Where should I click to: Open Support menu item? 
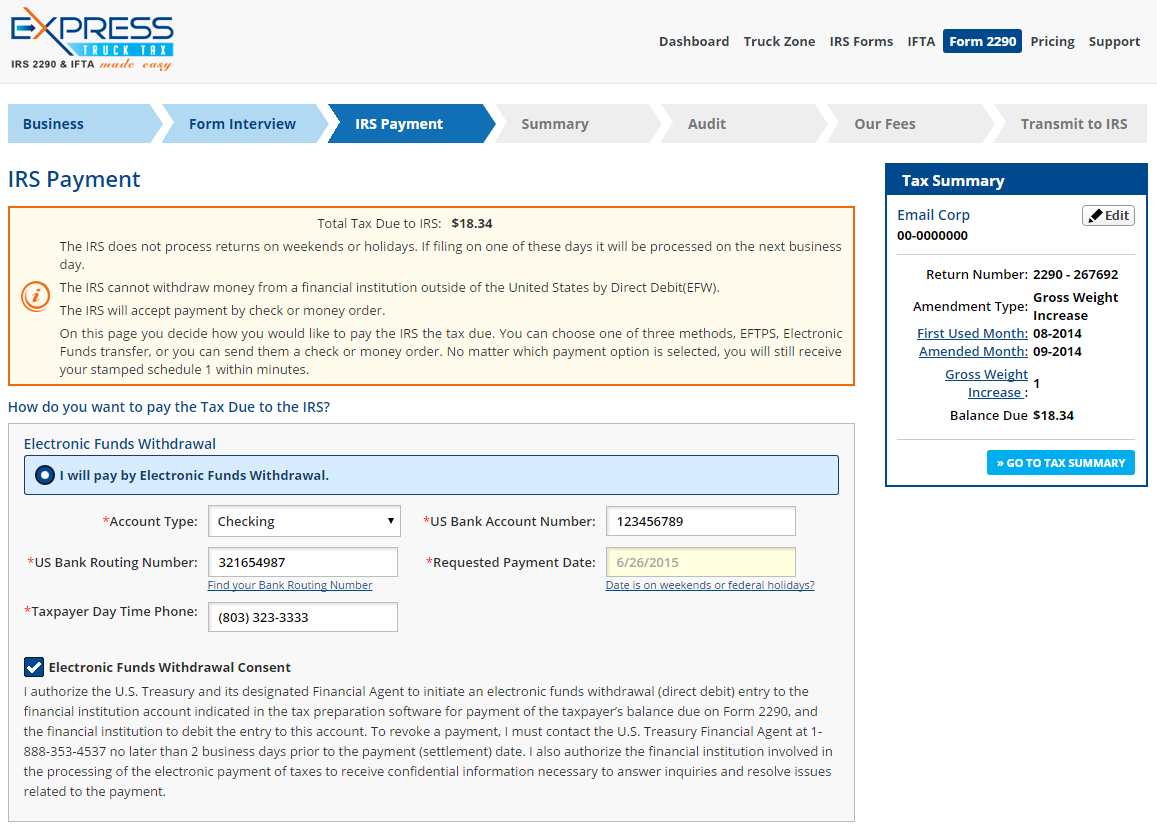(1114, 41)
